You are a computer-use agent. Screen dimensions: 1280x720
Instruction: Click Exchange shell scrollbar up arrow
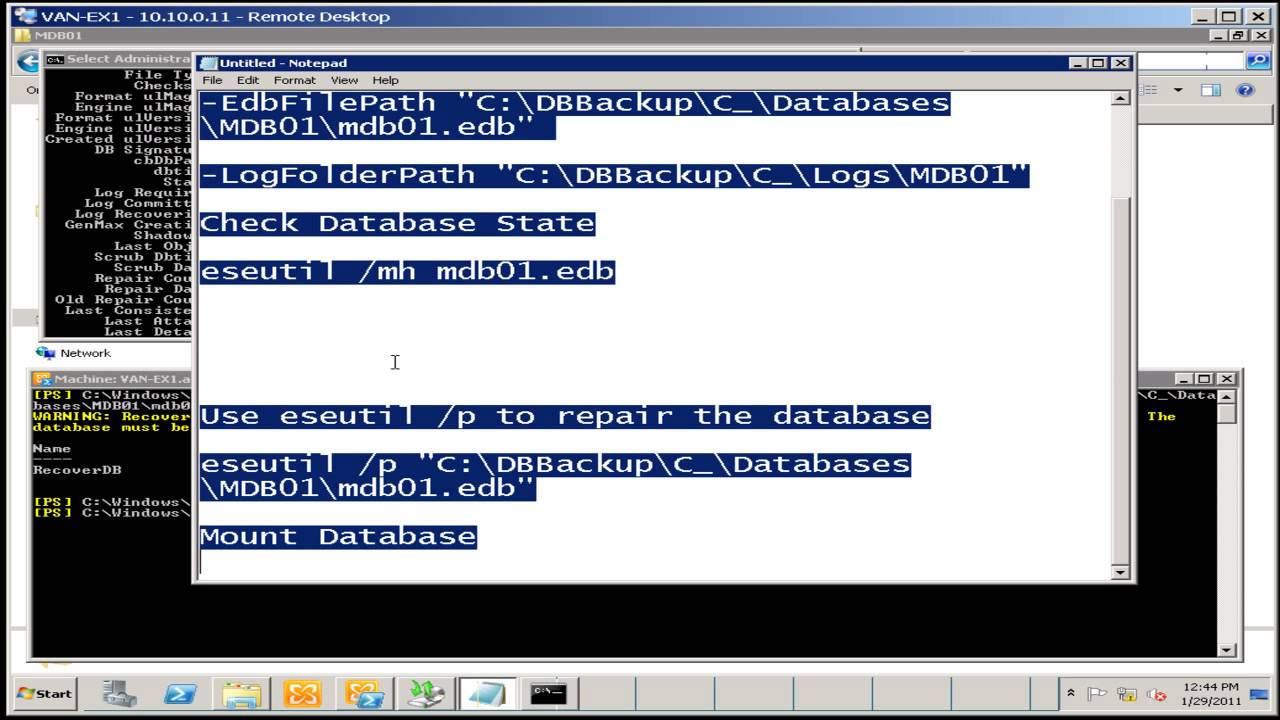click(1228, 396)
